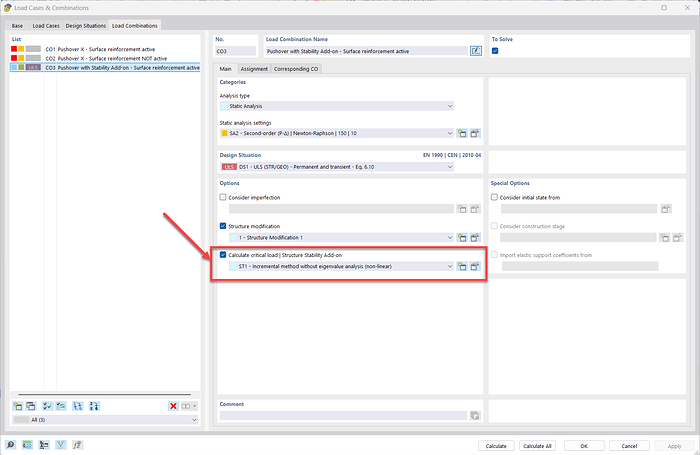Open the Analysis type dropdown
Viewport: 700px width, 455px height.
pos(337,105)
